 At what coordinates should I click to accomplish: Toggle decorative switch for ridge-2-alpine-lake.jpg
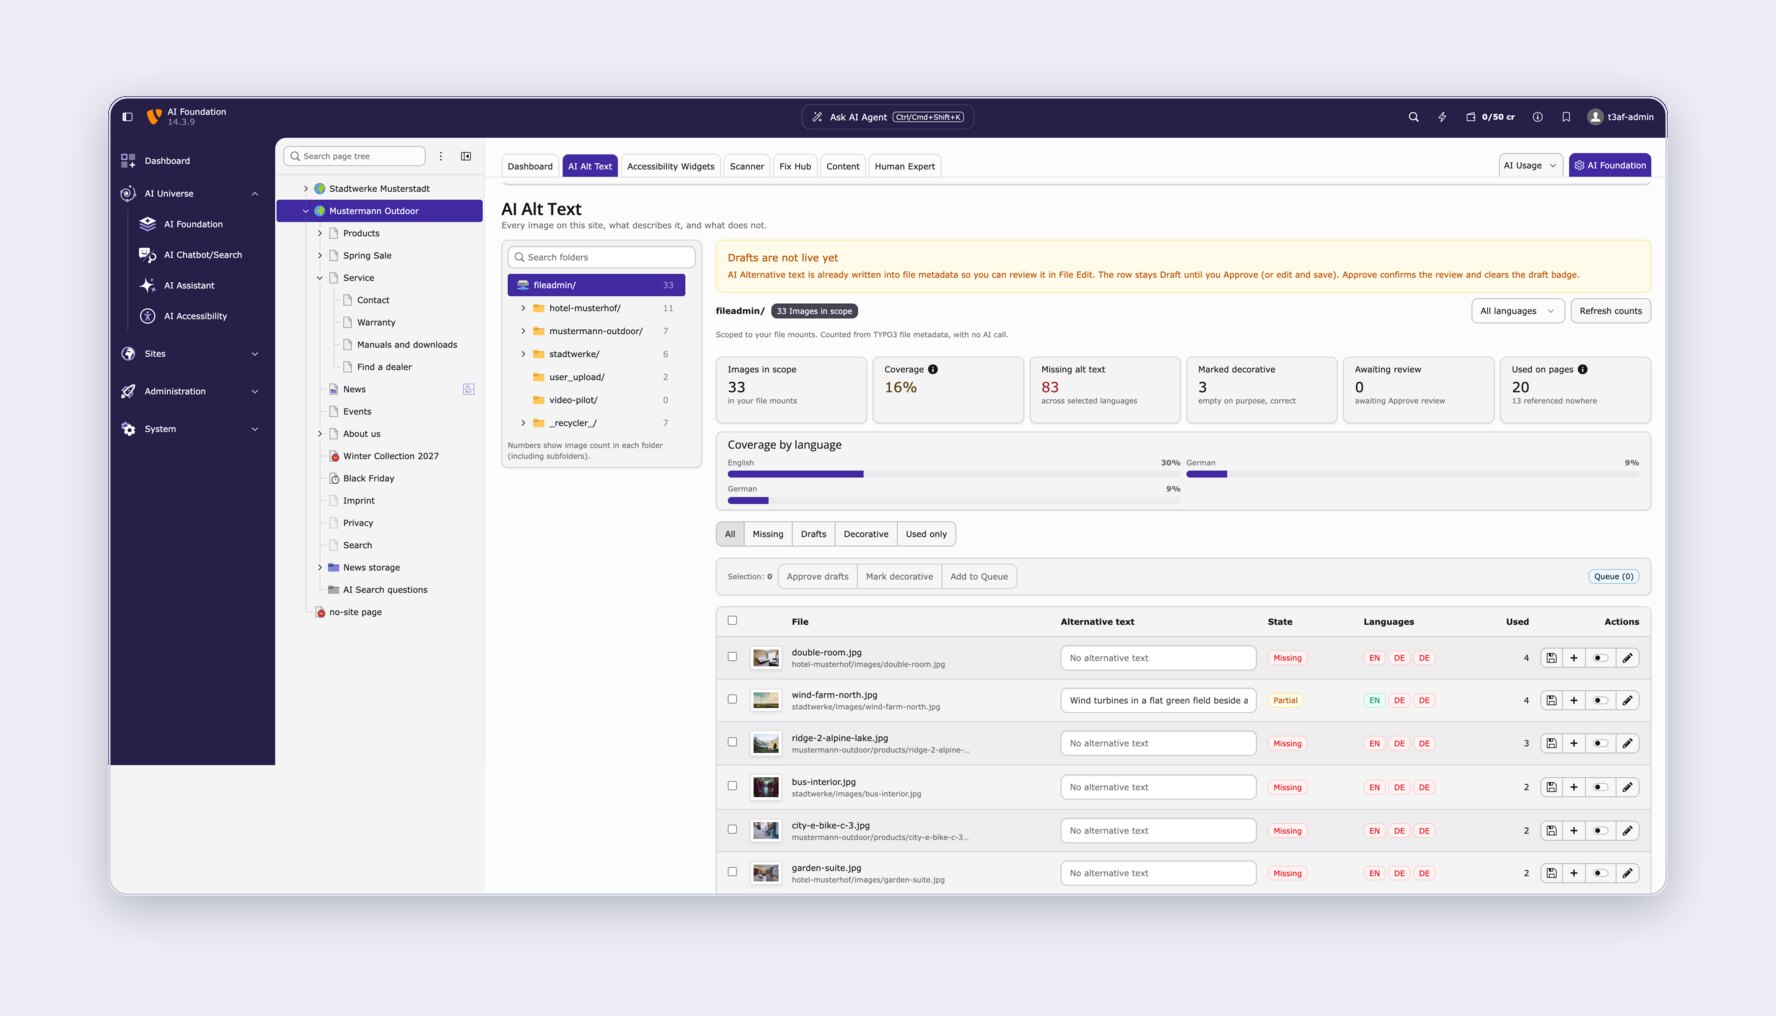(1600, 744)
